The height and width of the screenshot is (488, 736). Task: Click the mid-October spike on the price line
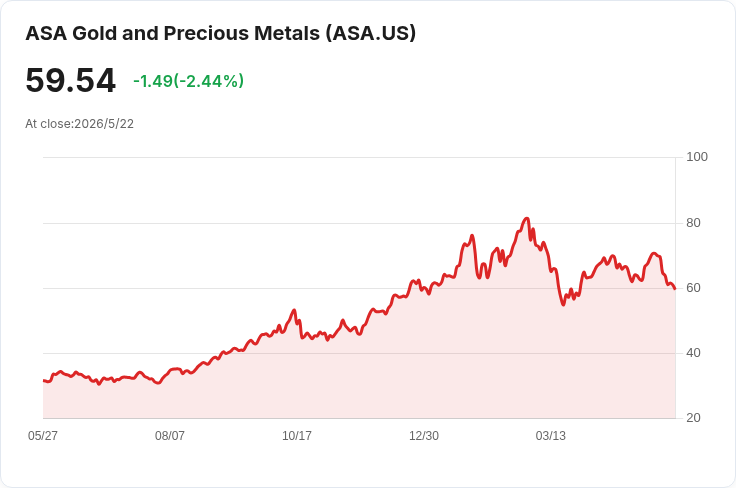coord(294,310)
